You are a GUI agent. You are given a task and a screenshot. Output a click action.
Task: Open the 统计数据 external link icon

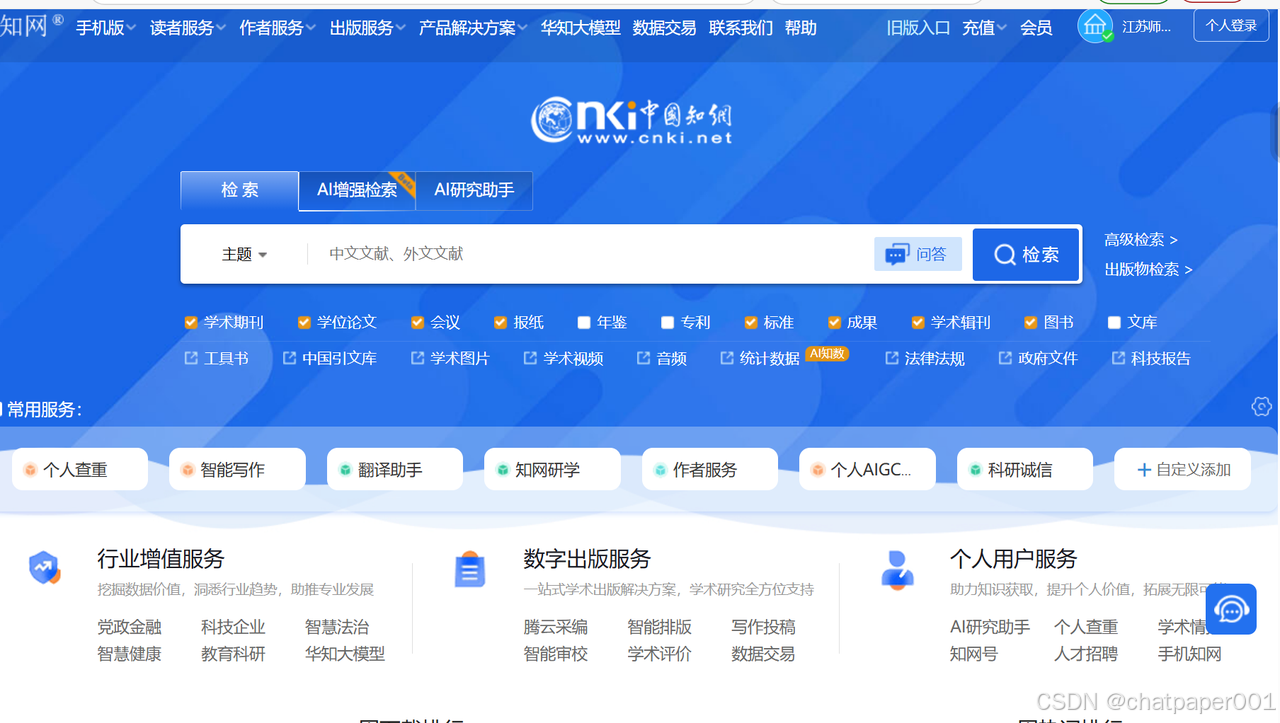727,358
